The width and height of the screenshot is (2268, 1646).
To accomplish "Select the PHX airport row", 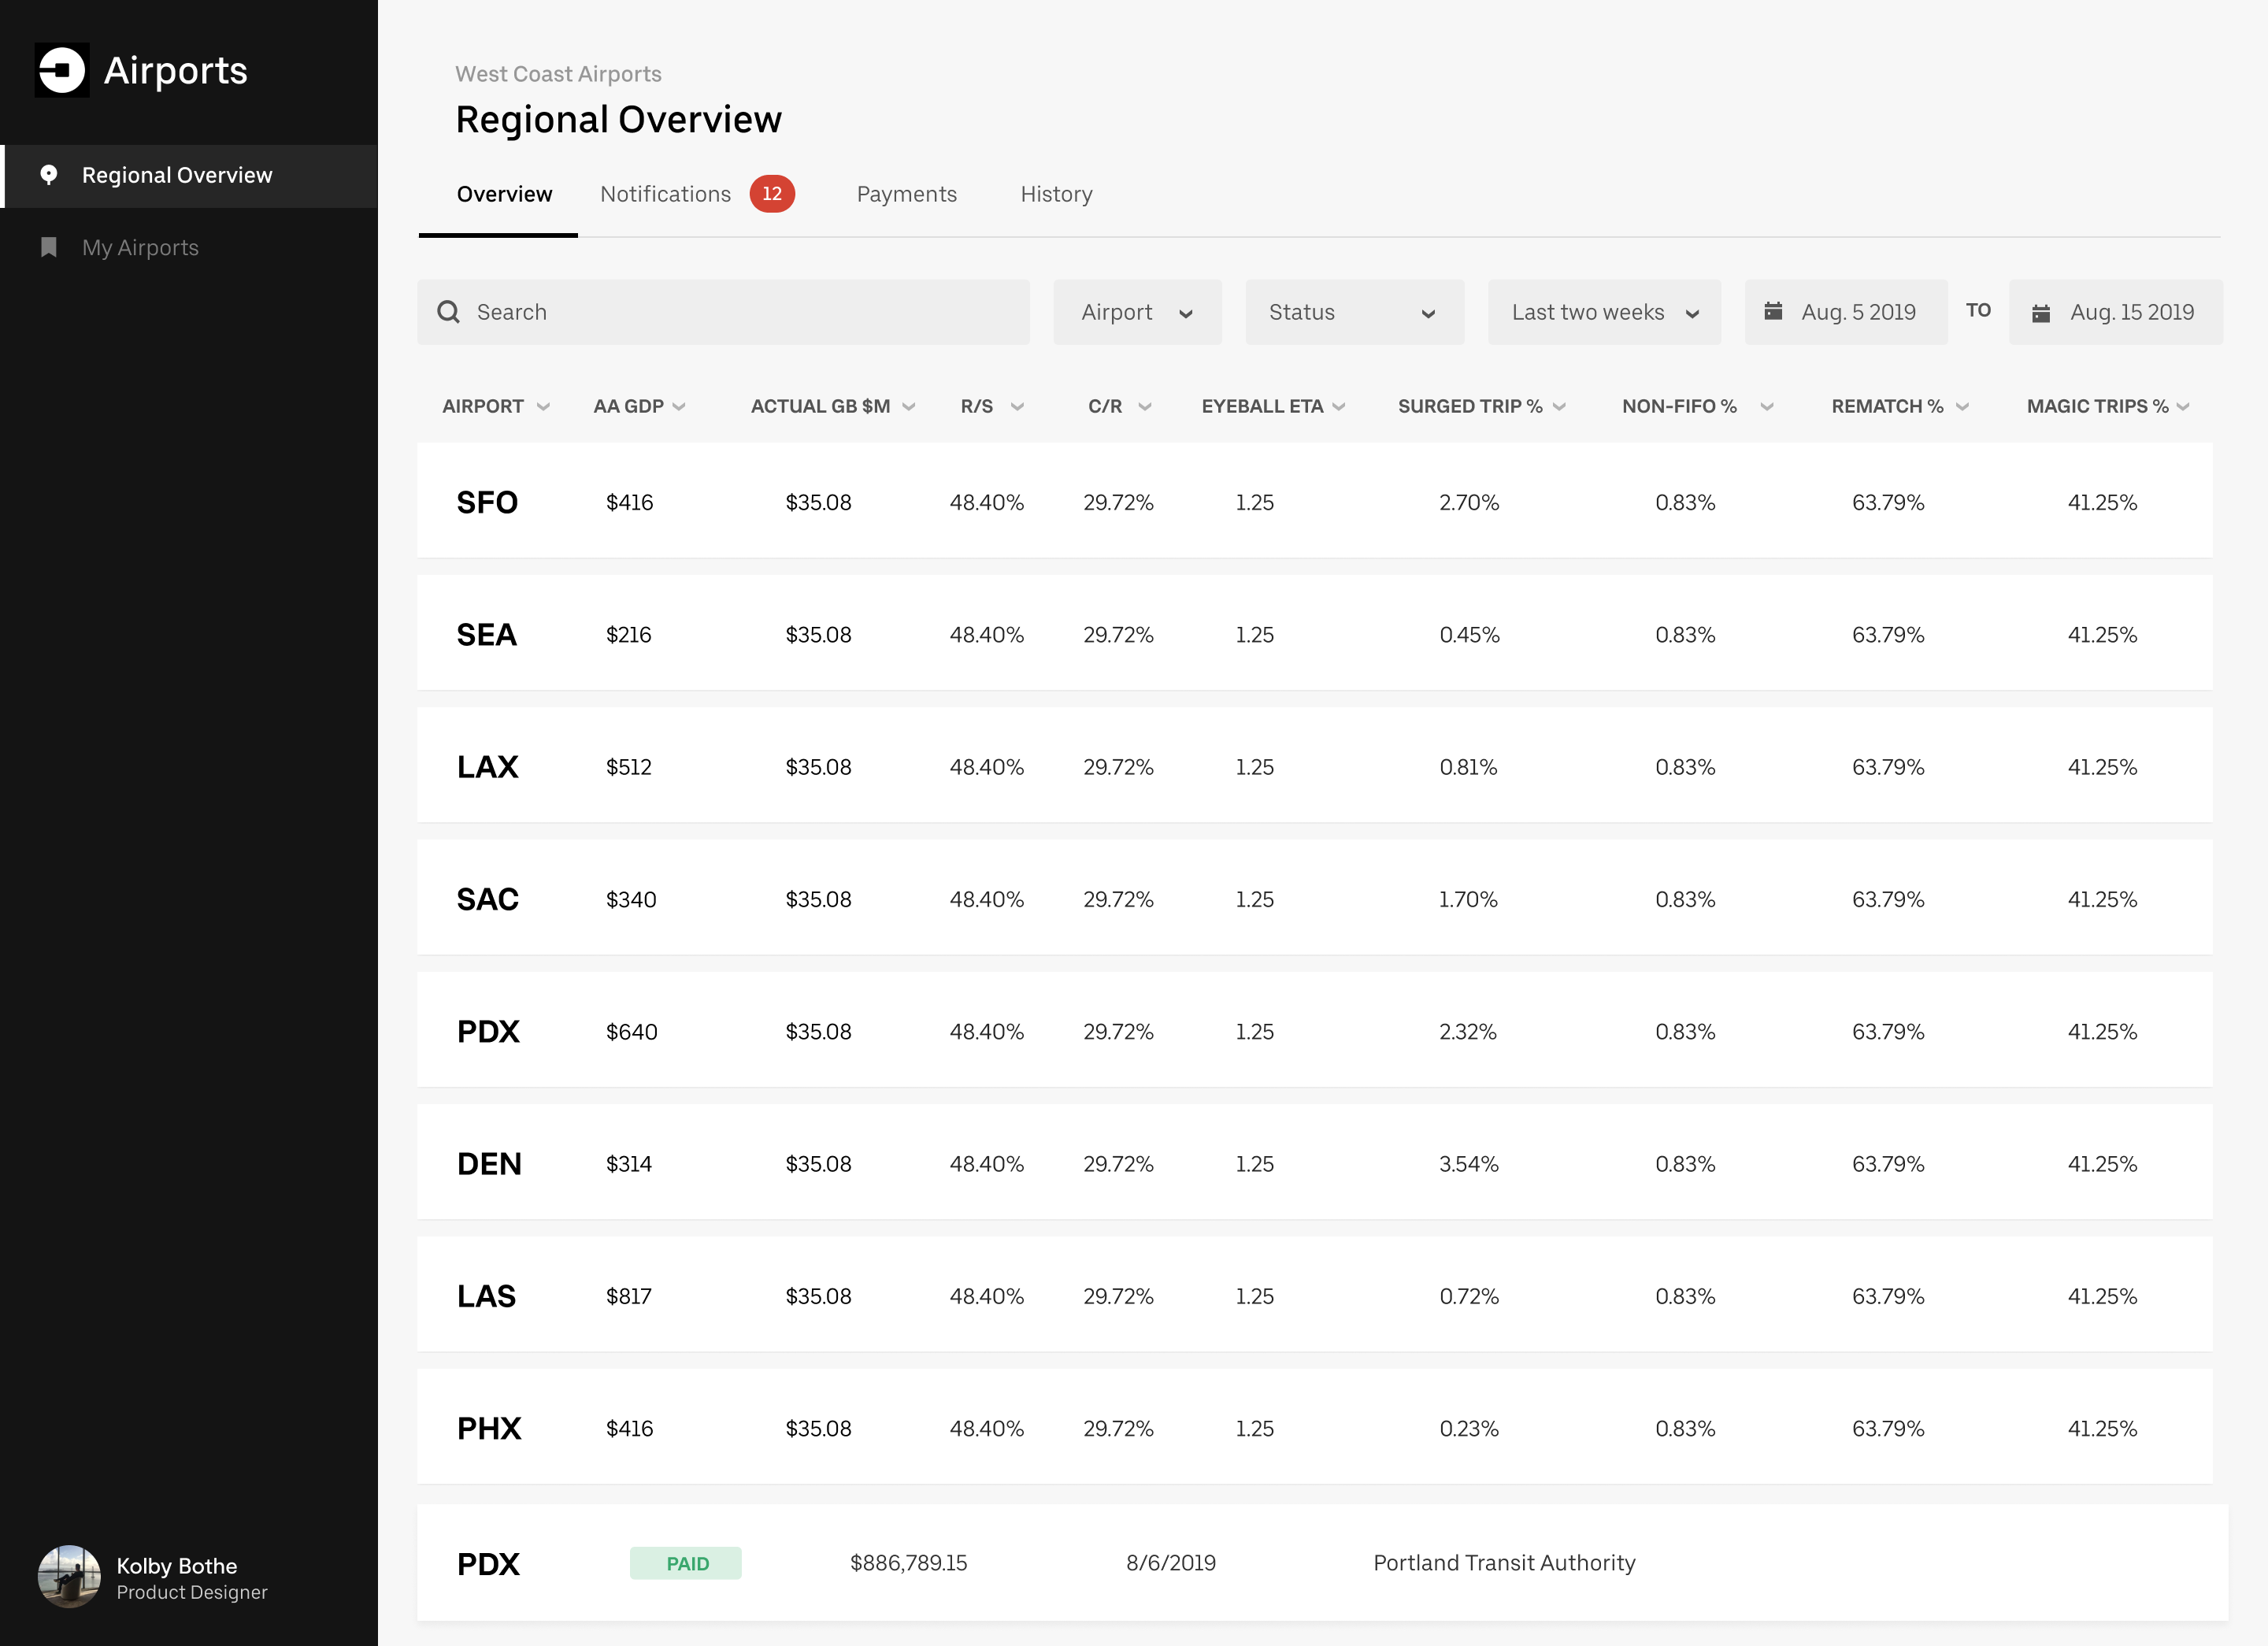I will [1314, 1427].
